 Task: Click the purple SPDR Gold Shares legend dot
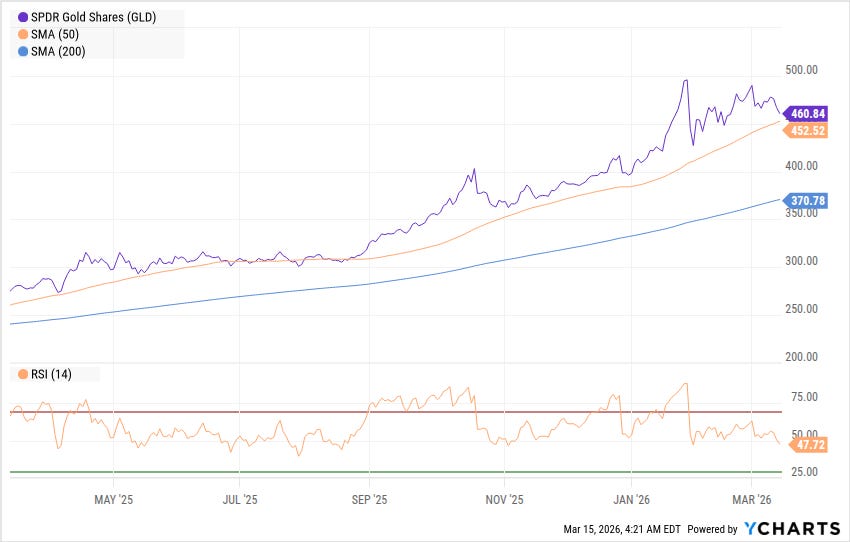(x=23, y=18)
